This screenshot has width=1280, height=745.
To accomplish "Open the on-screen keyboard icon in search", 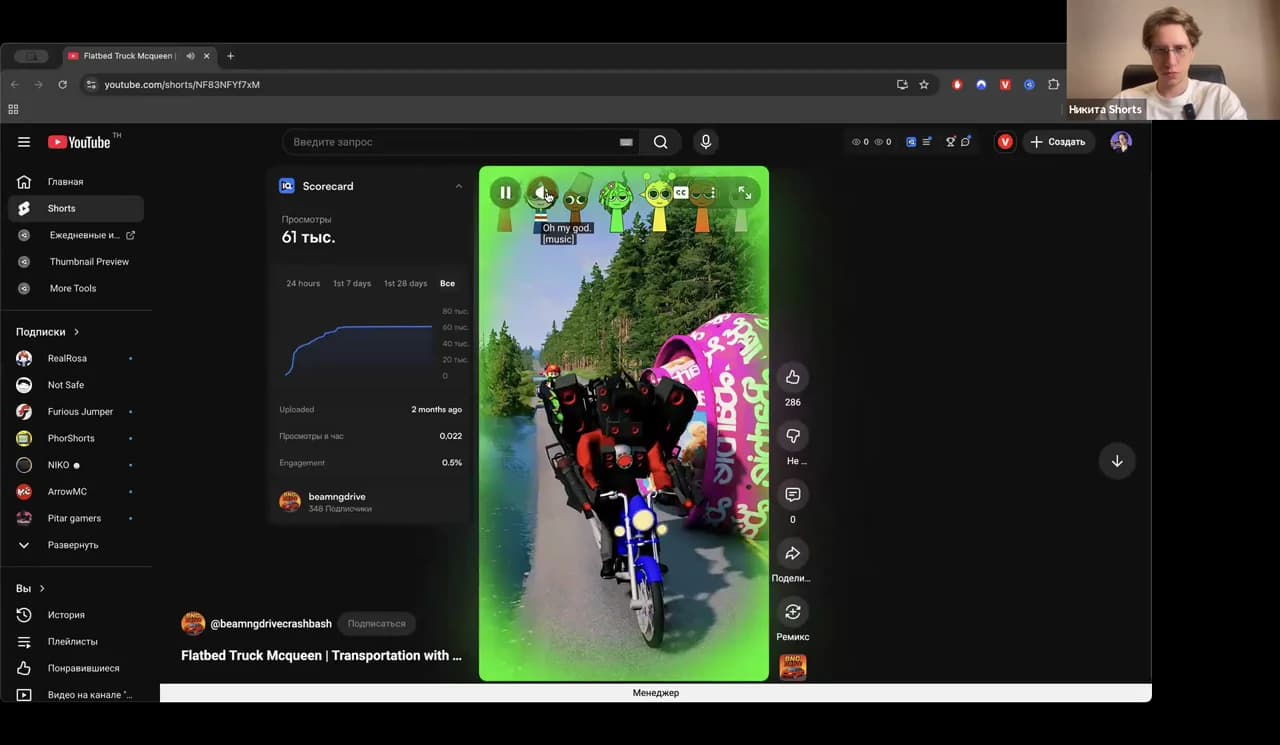I will 626,142.
